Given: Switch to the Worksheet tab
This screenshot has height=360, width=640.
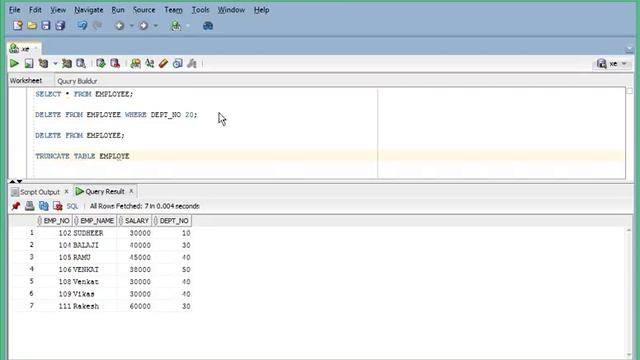Looking at the screenshot, I should click(x=26, y=80).
